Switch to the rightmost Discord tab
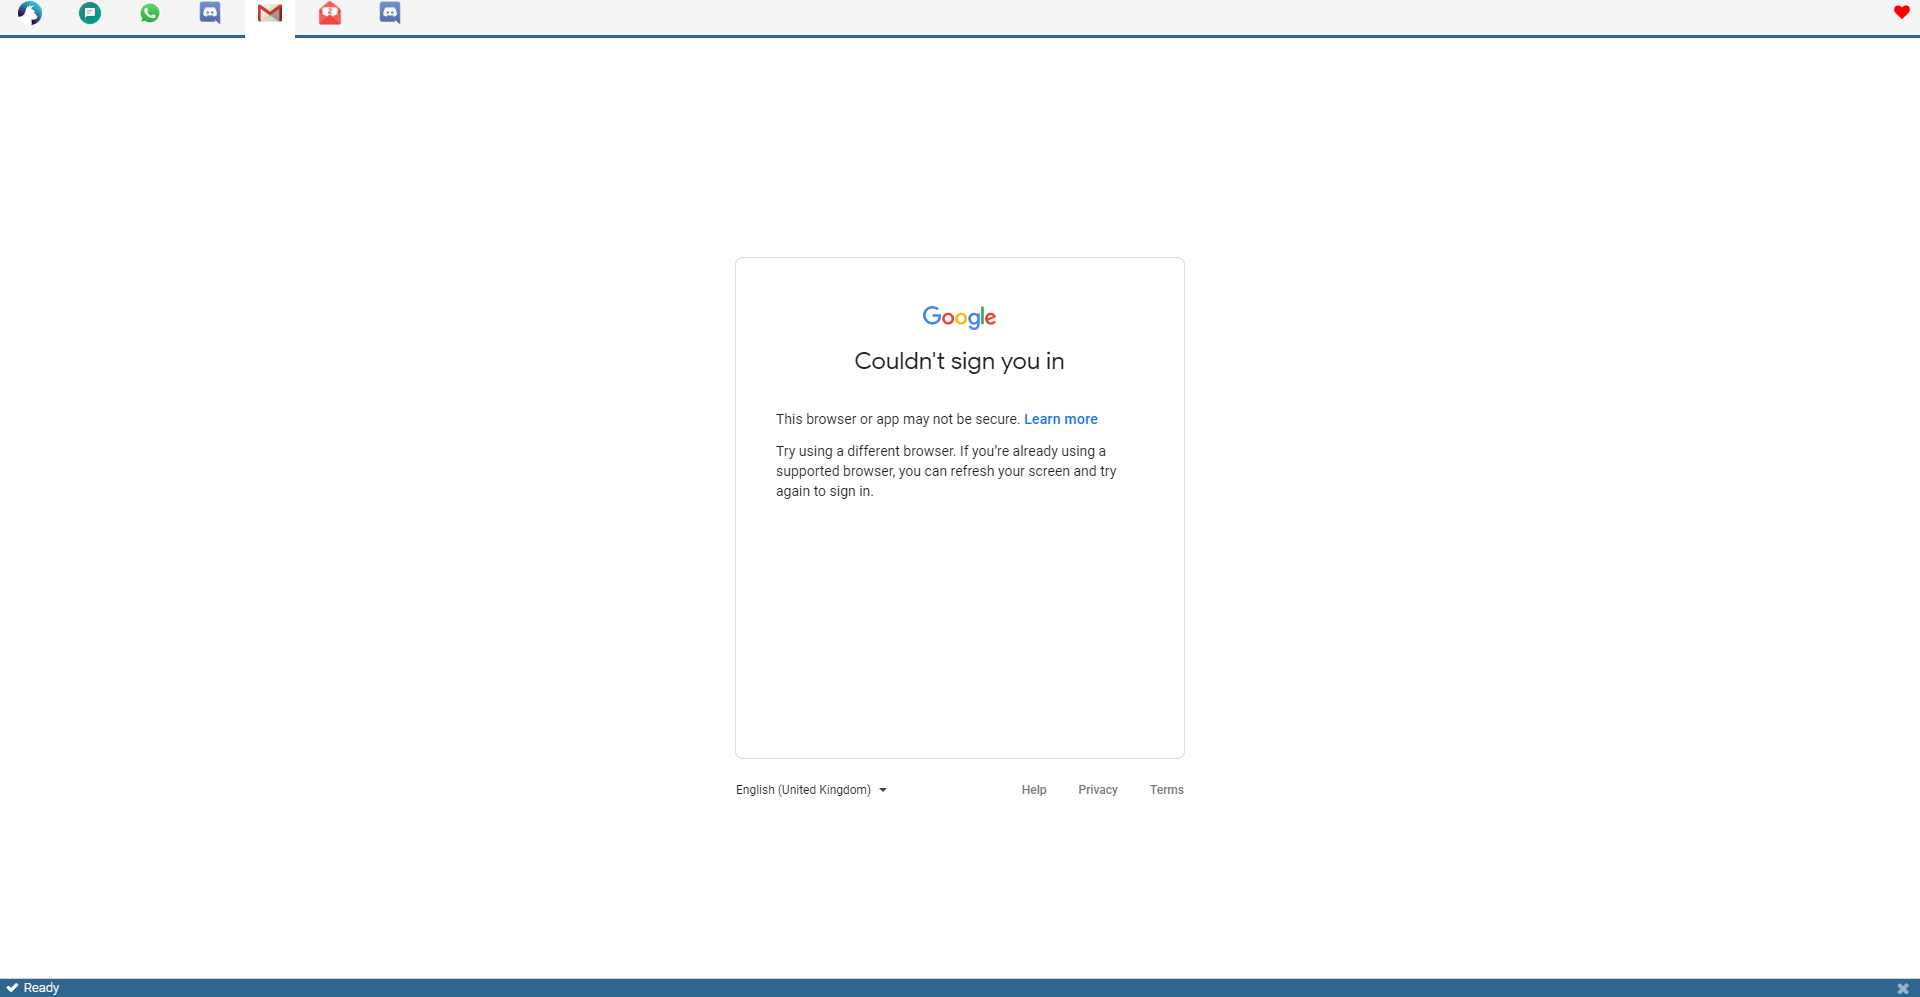The image size is (1920, 997). [390, 13]
